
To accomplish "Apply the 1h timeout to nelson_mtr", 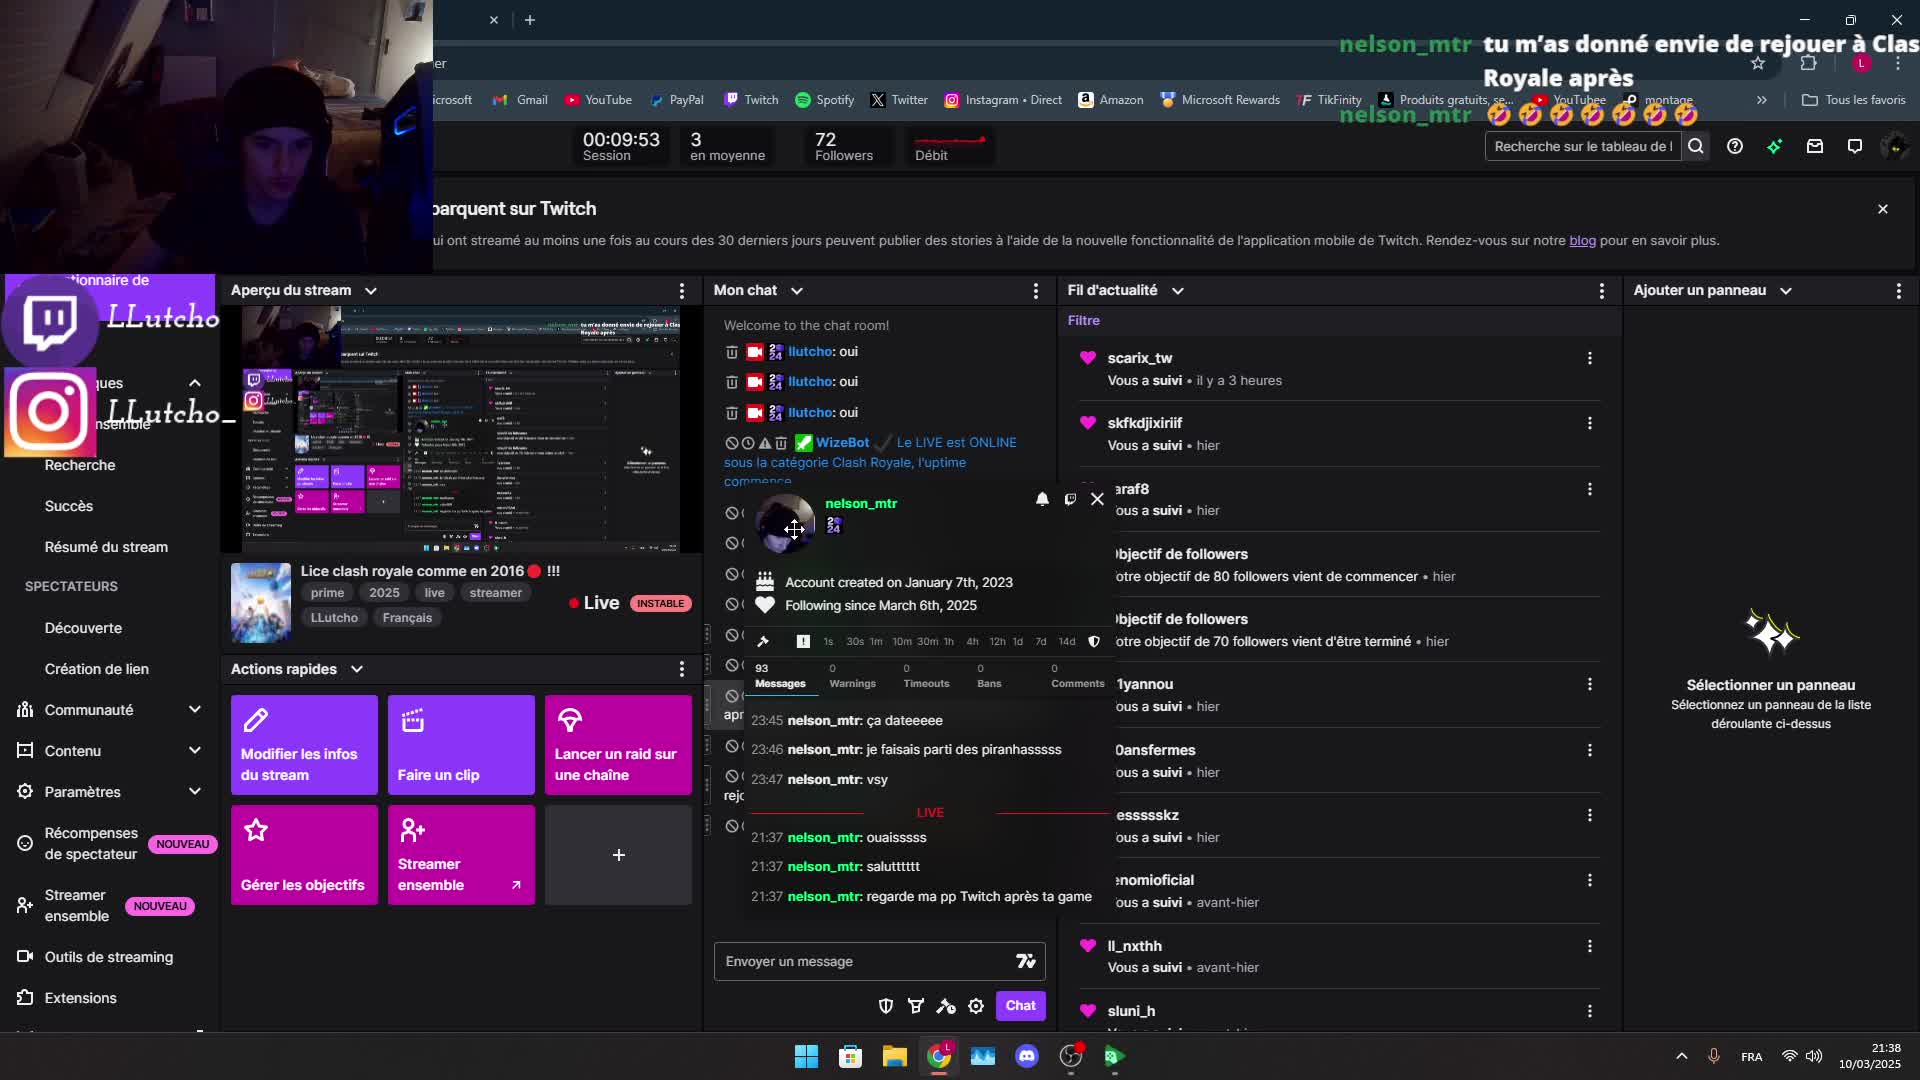I will pyautogui.click(x=948, y=642).
